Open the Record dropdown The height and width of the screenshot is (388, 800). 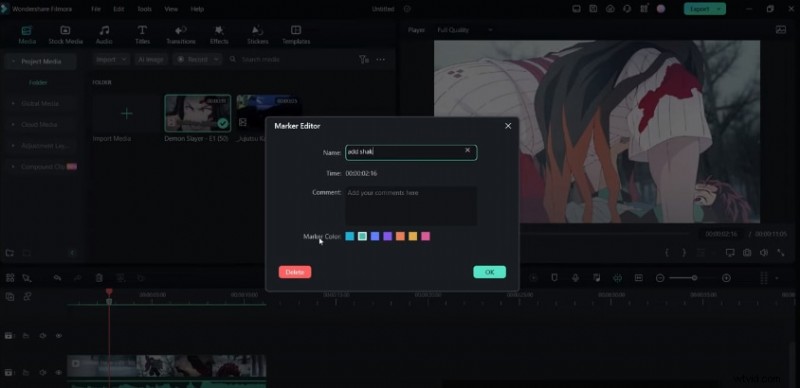click(197, 60)
